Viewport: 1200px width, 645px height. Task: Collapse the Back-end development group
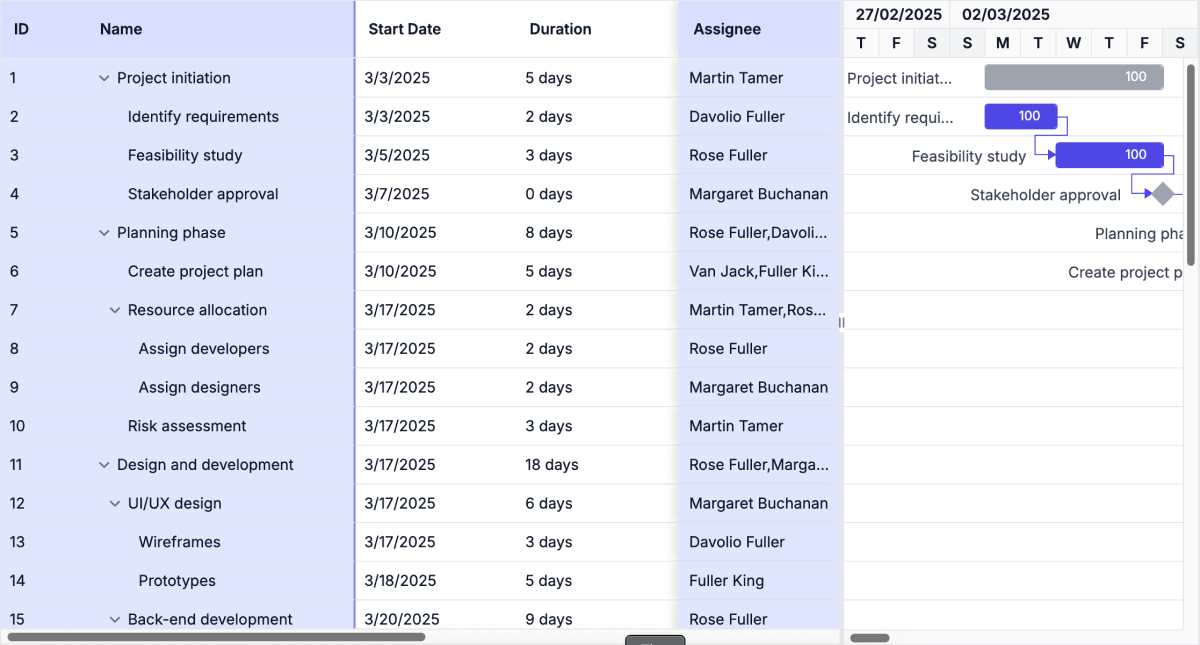click(114, 619)
